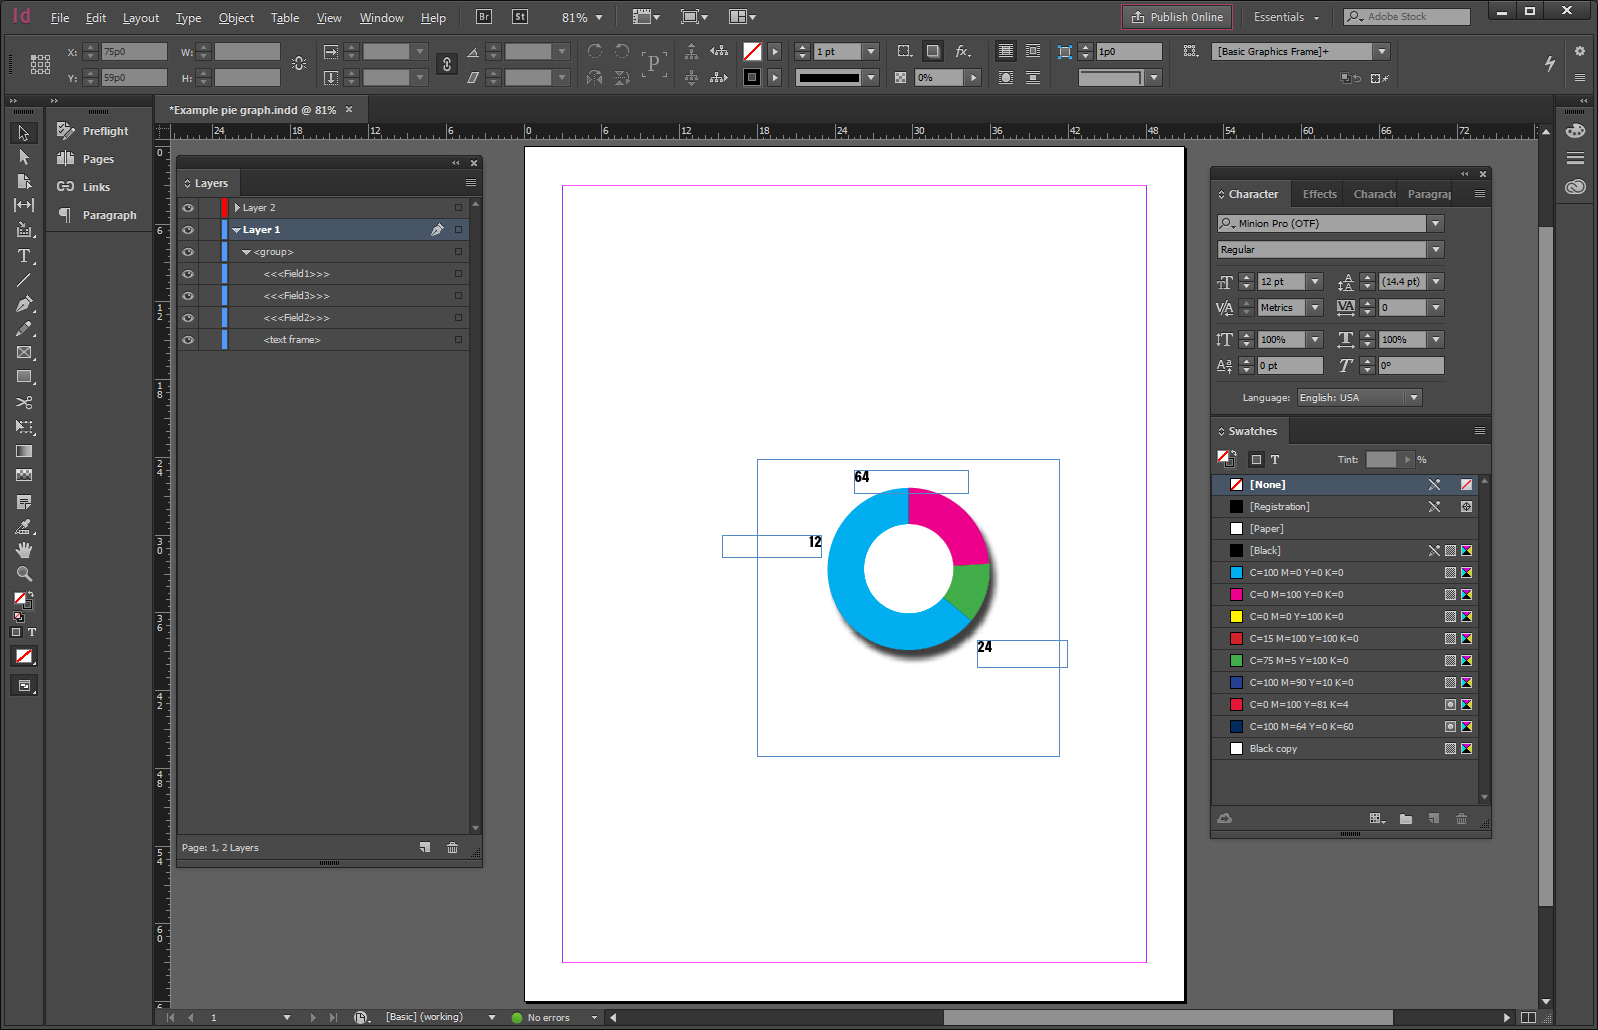Expand Layer 2 disclosure triangle
1598x1030 pixels.
(x=237, y=208)
